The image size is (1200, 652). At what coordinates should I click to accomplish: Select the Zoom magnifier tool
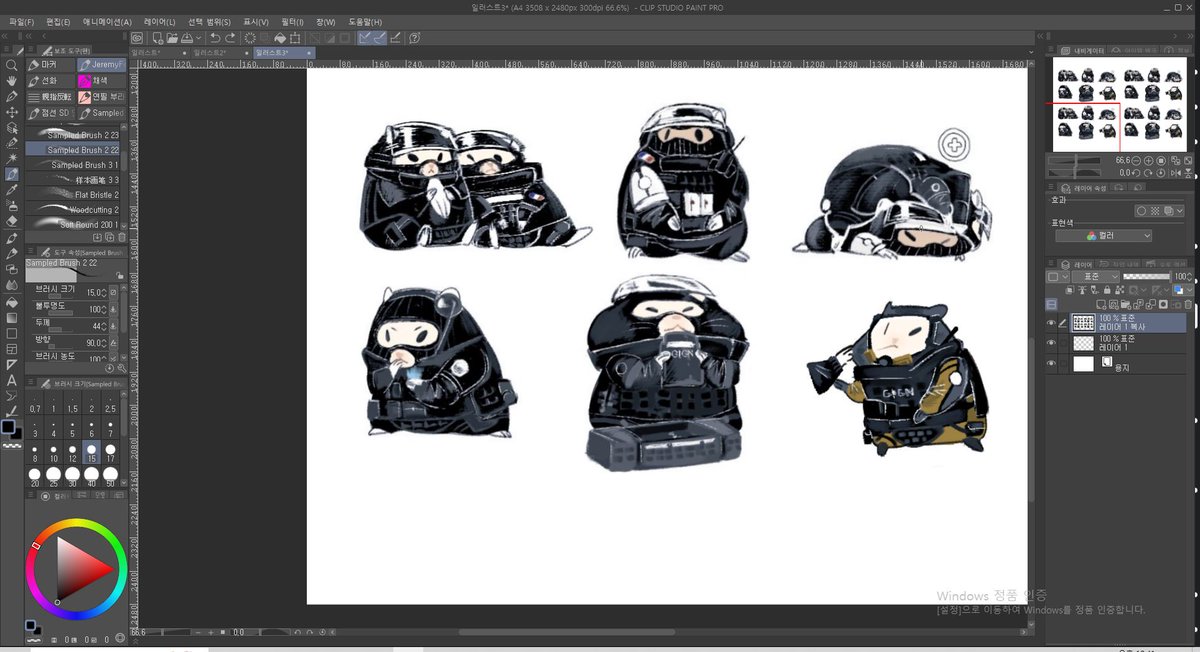pos(12,65)
